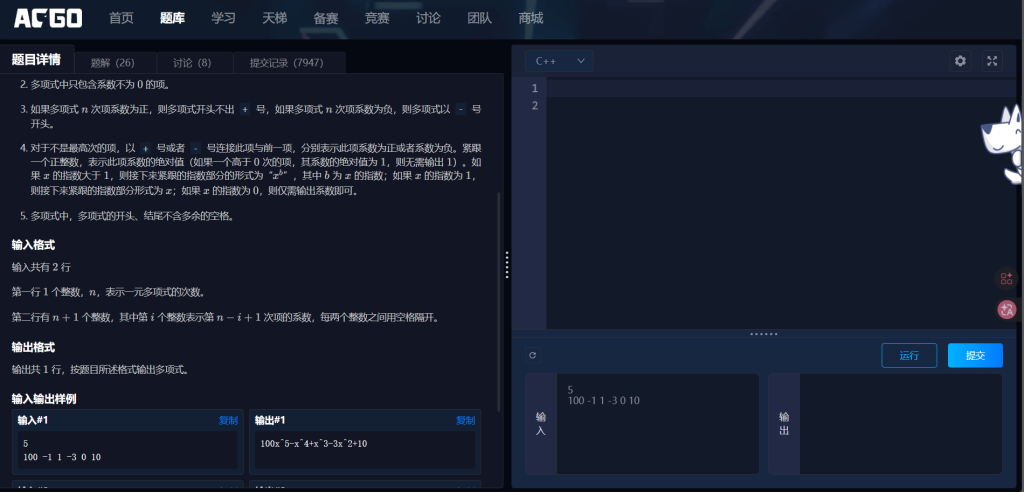
Task: Open the apps grid icon on the right edge
Action: coord(1007,279)
